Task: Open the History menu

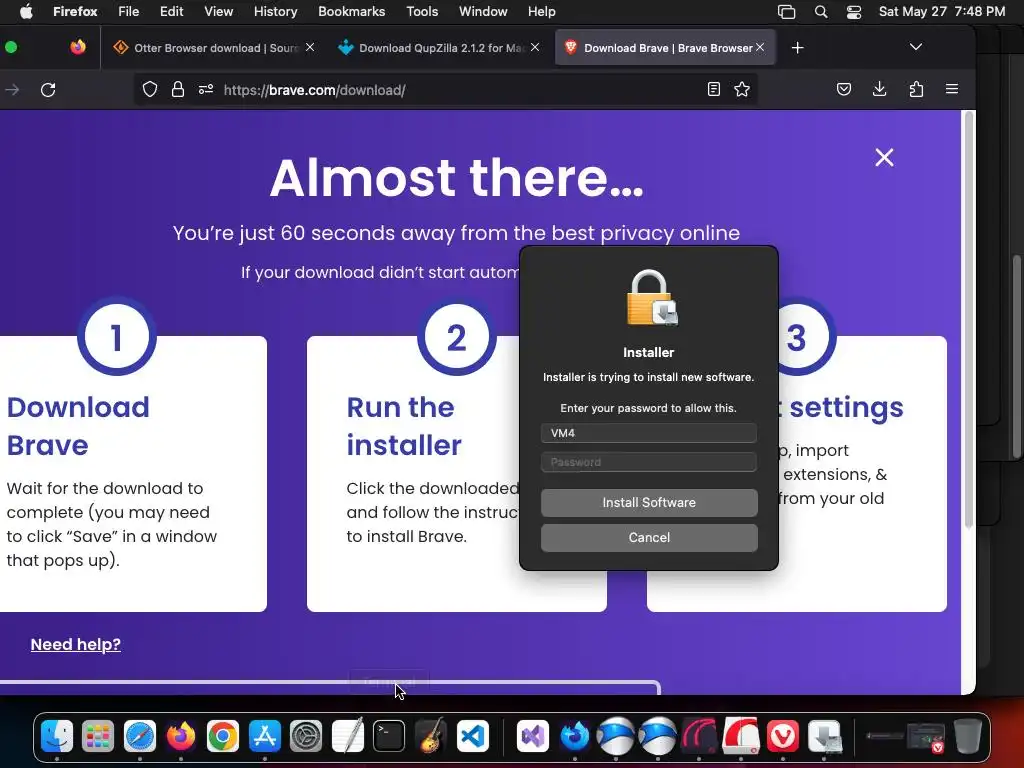Action: tap(275, 11)
